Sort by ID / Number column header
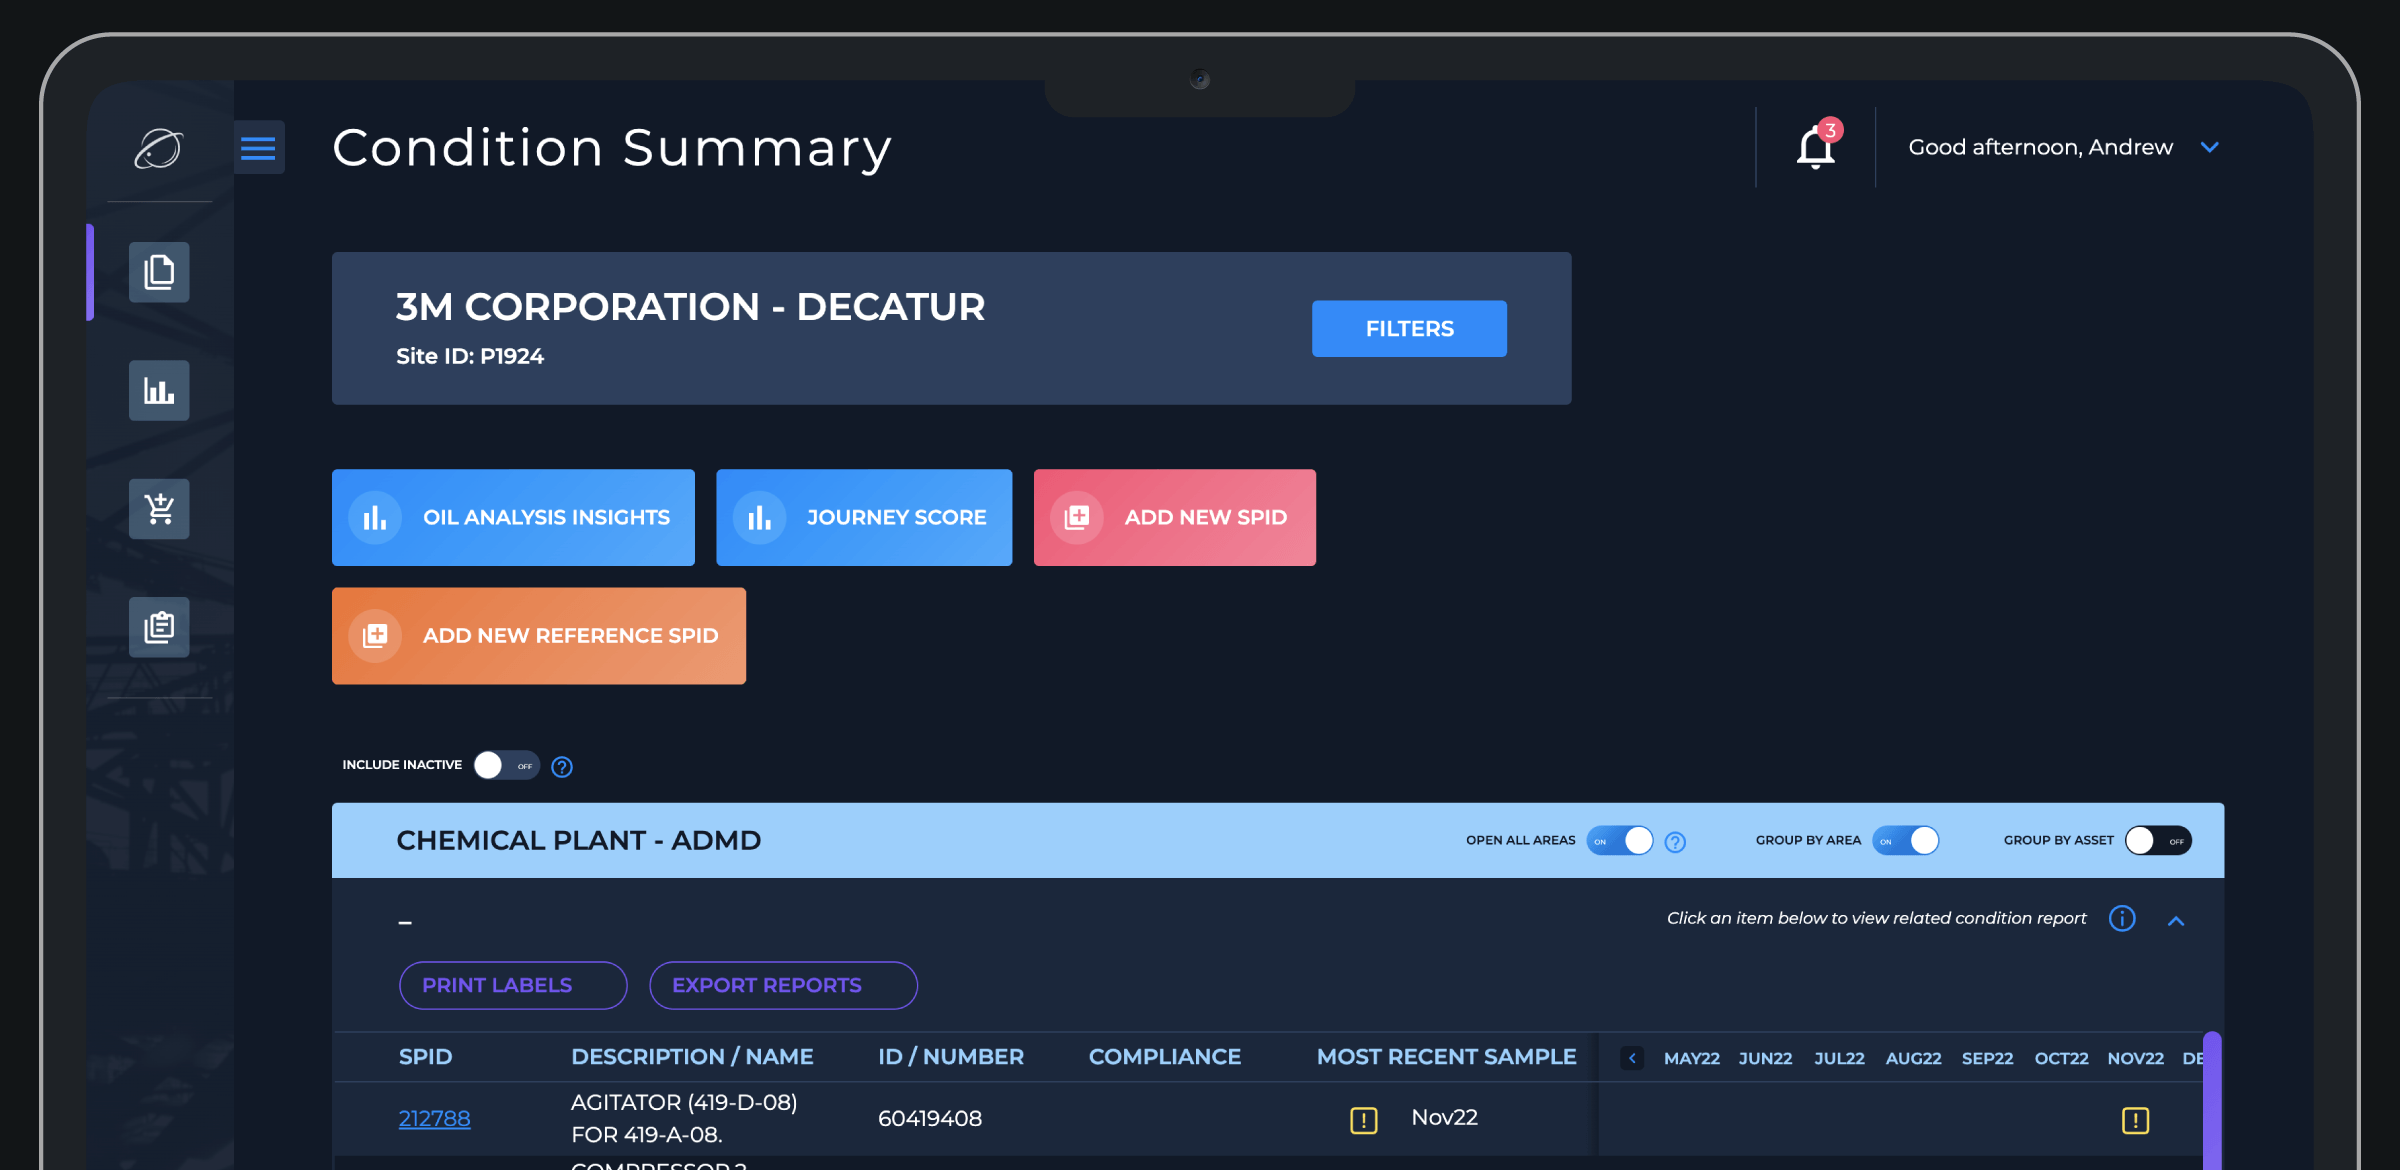Screen dimensions: 2400x1170 pyautogui.click(x=951, y=1057)
